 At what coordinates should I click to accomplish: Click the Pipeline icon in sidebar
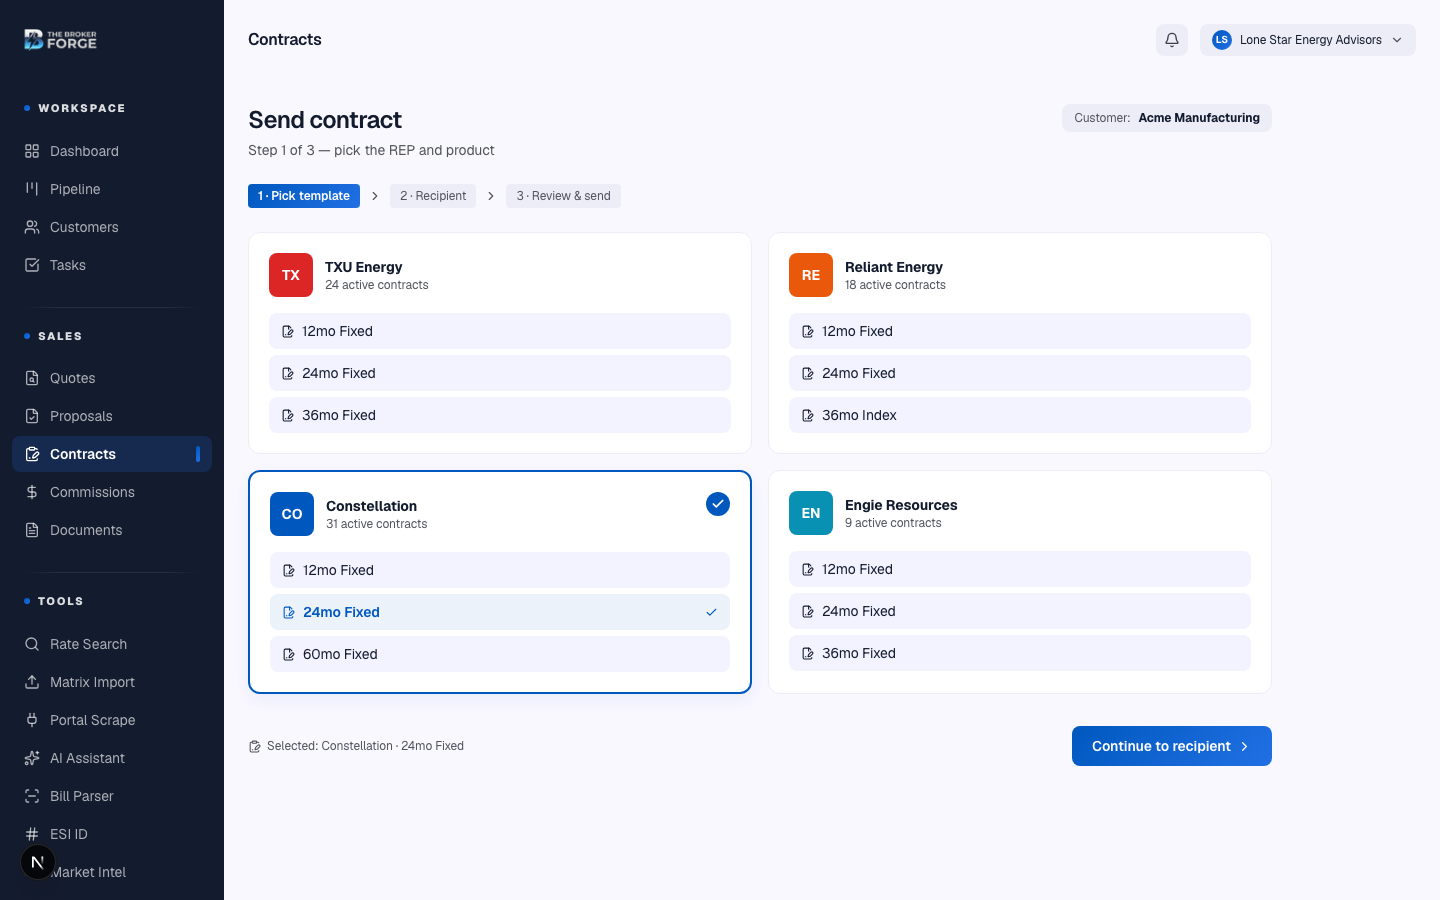pos(32,189)
